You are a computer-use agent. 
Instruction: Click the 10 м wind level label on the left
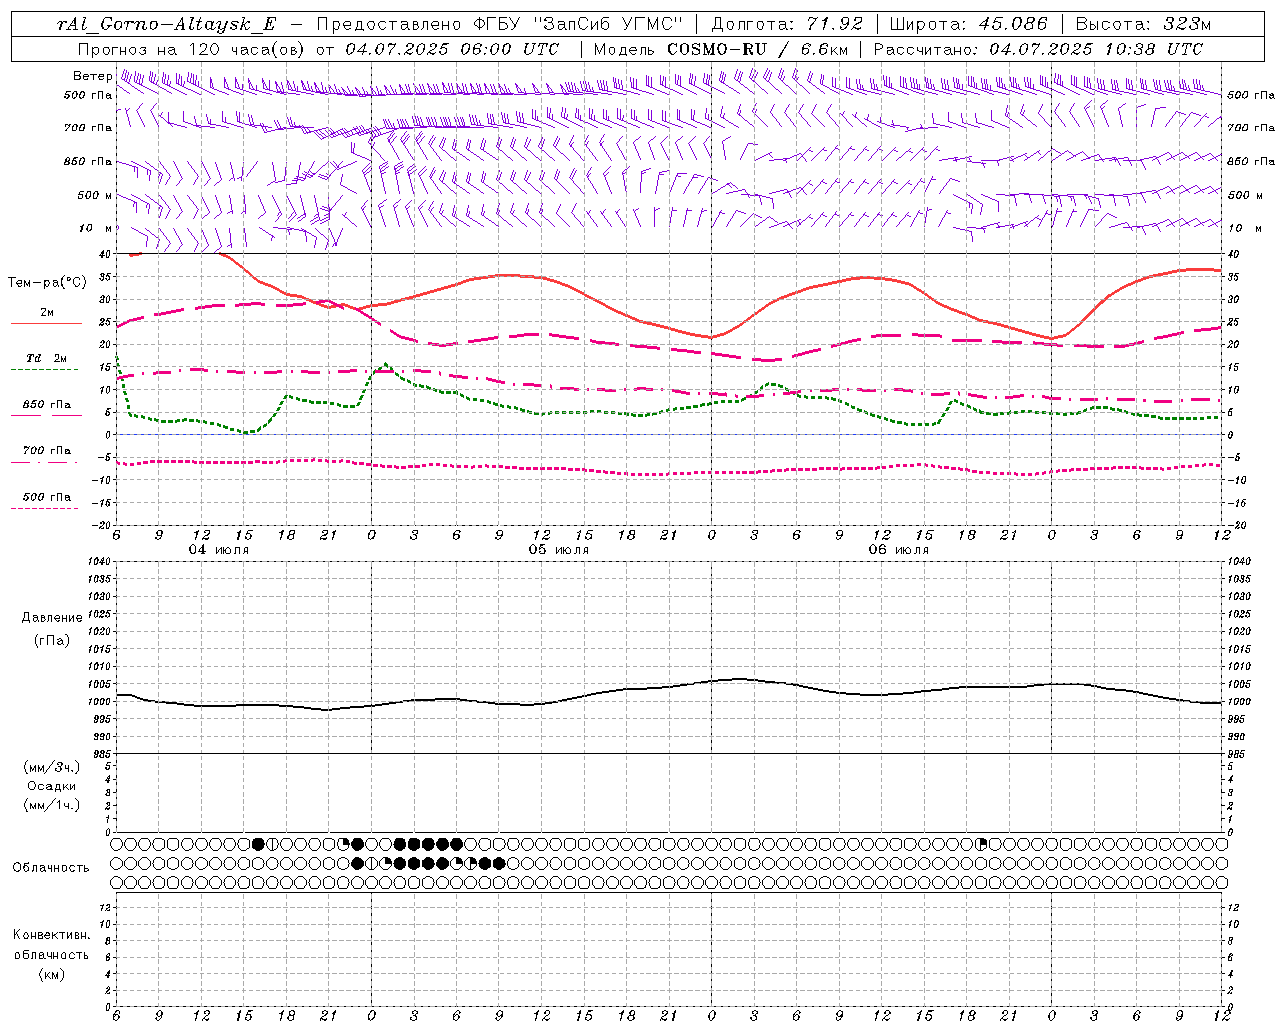pyautogui.click(x=94, y=228)
